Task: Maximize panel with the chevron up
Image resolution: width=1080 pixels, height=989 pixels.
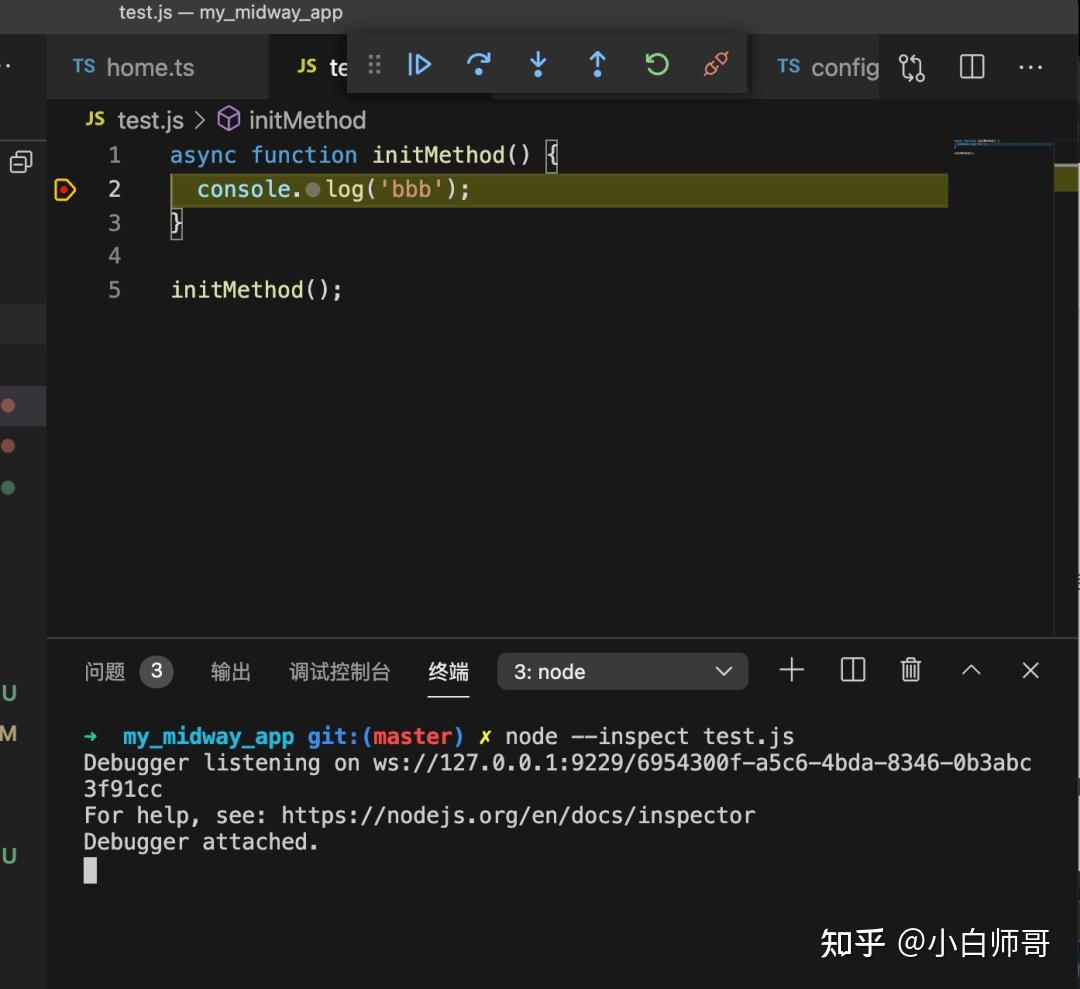Action: pyautogui.click(x=971, y=670)
